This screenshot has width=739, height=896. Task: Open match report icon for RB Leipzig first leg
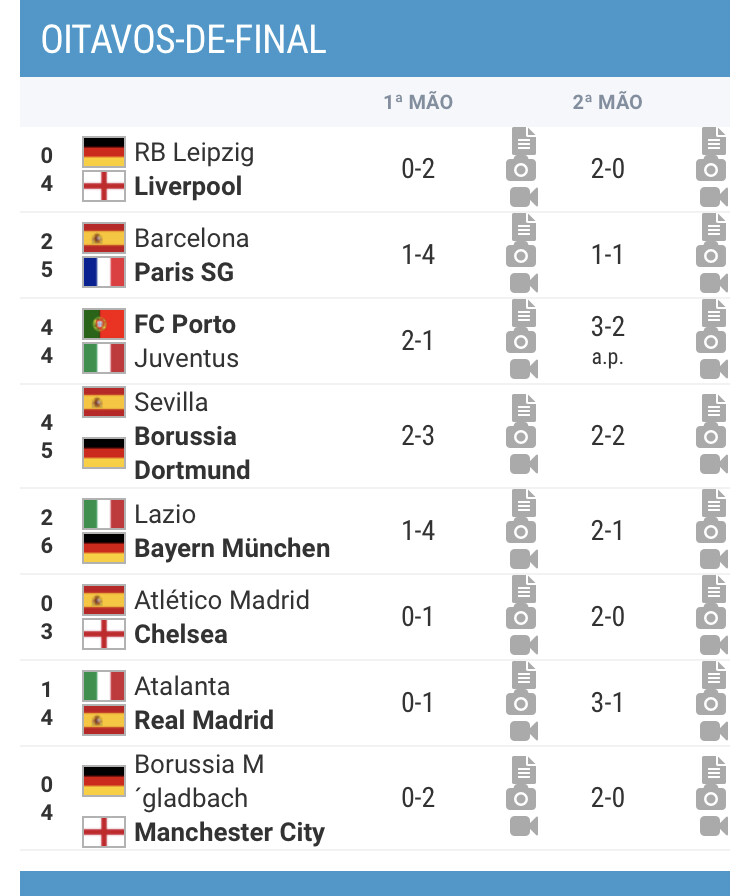(x=524, y=141)
